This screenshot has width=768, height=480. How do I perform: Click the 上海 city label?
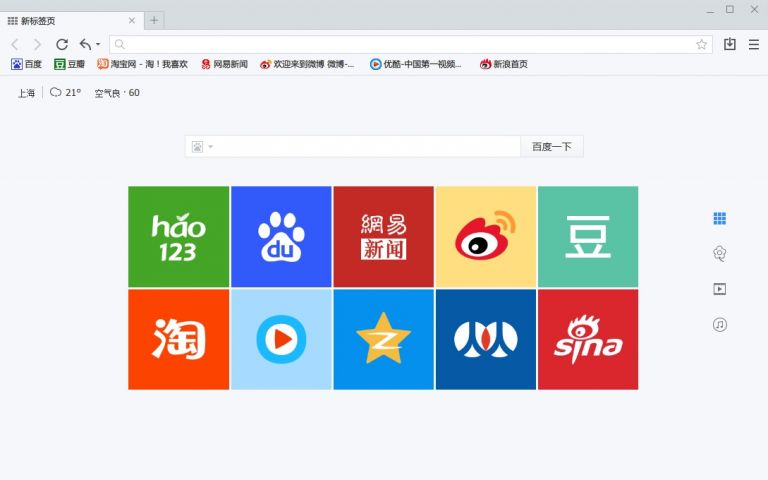click(26, 93)
